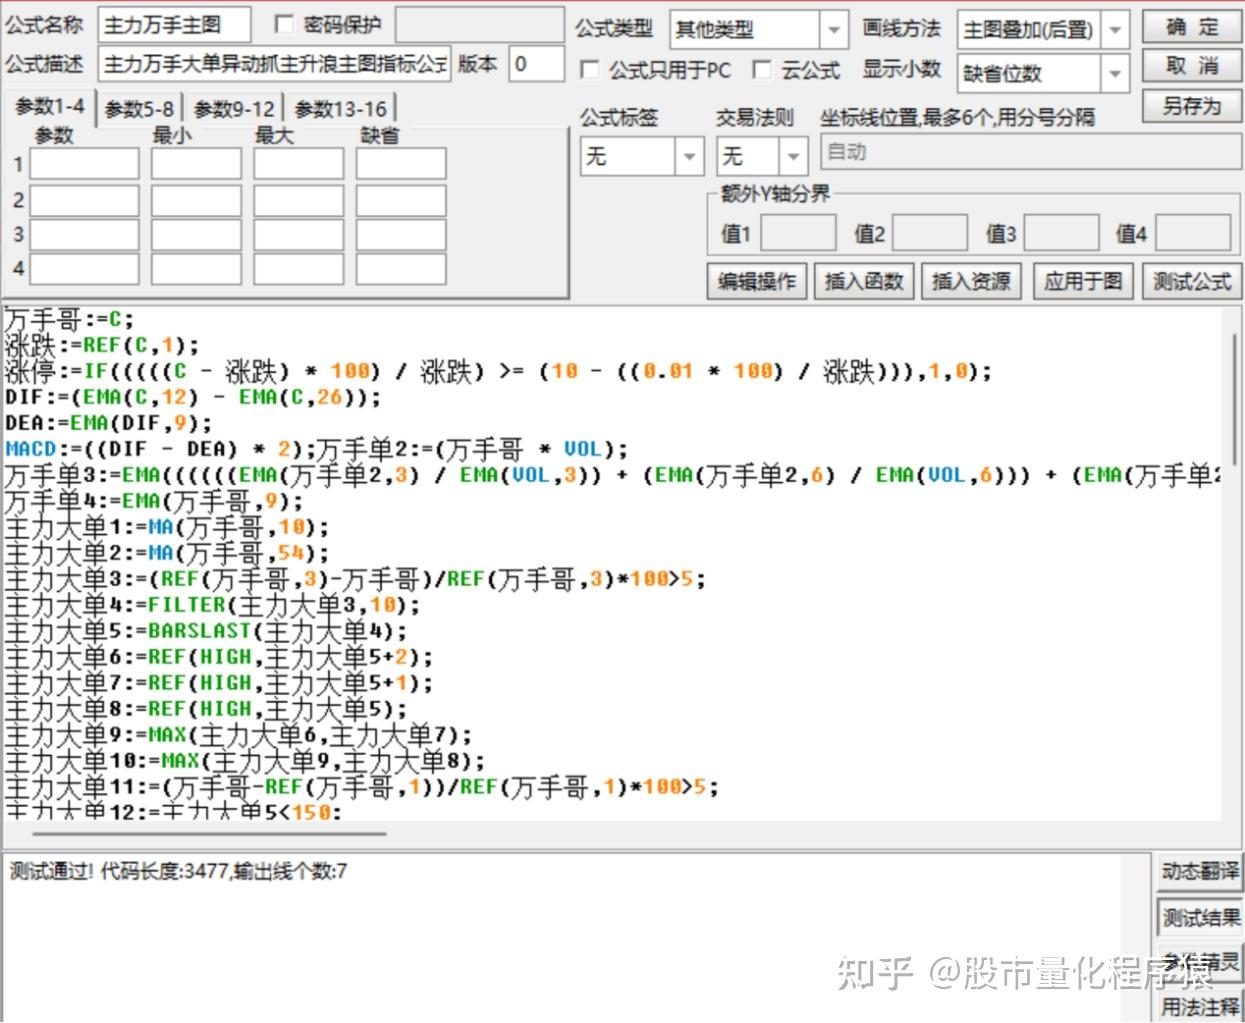The width and height of the screenshot is (1245, 1023).
Task: Click the 另存为 save-as button
Action: click(1190, 107)
